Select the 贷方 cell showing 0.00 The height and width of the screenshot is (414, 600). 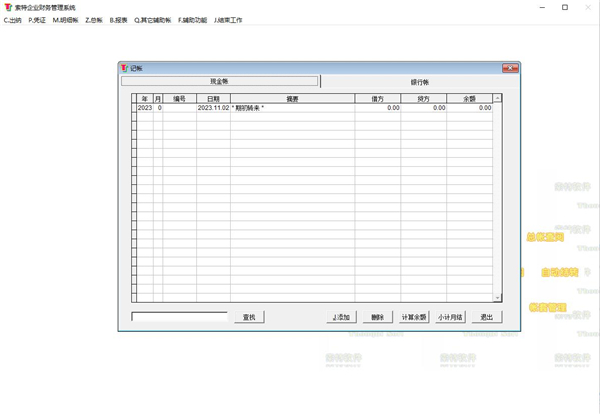424,108
